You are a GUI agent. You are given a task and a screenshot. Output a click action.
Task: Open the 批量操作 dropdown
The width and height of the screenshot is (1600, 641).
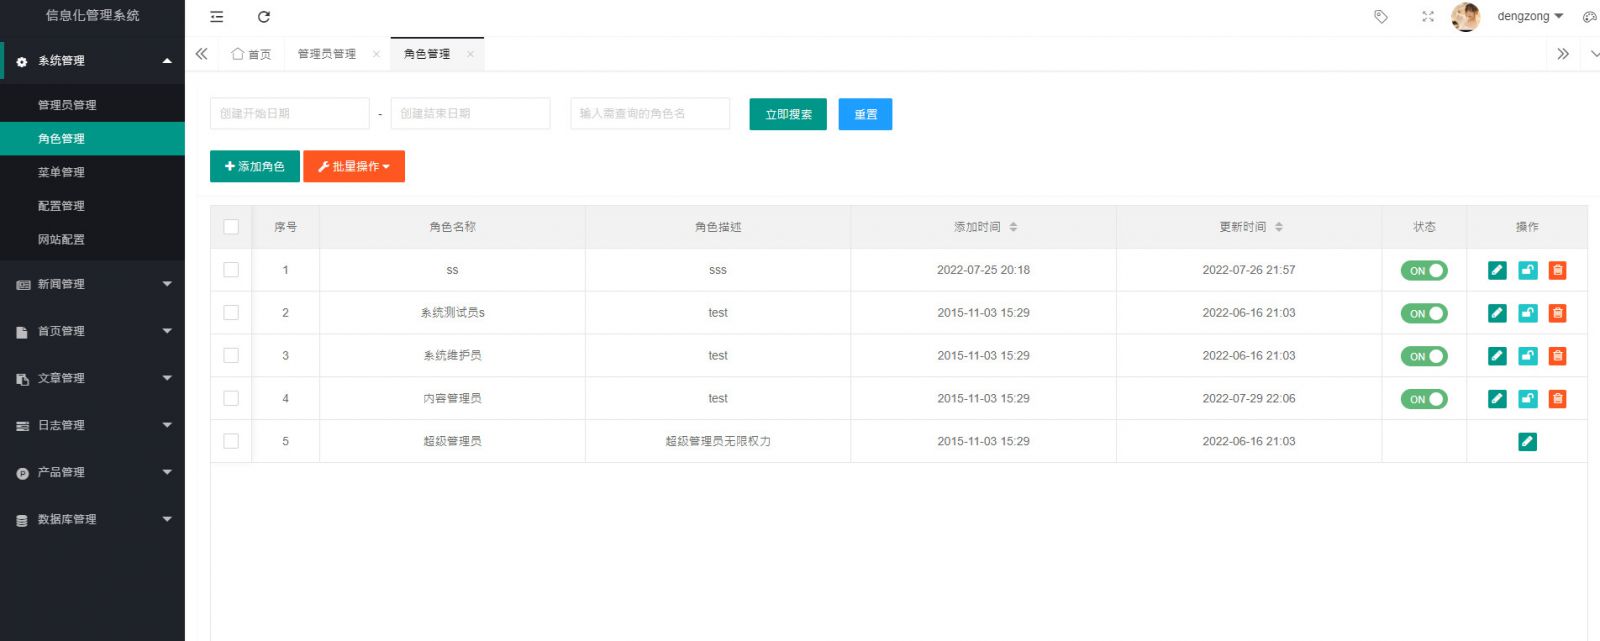[354, 167]
